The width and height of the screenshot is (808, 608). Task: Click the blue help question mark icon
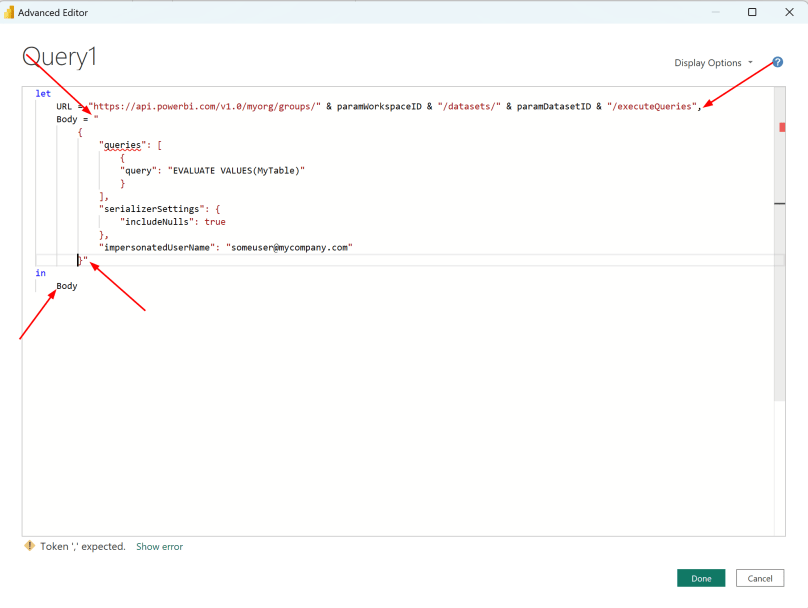777,62
